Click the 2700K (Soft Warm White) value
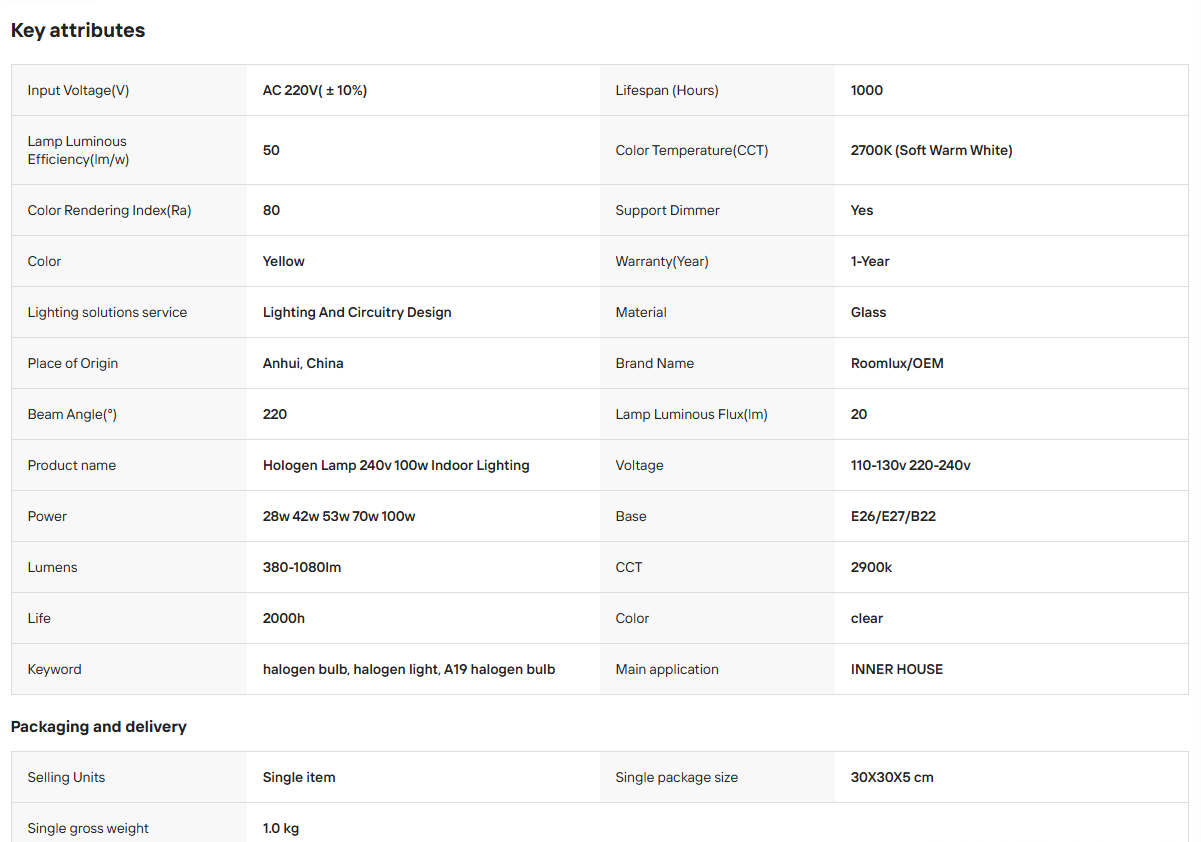Viewport: 1201px width, 842px height. (932, 150)
